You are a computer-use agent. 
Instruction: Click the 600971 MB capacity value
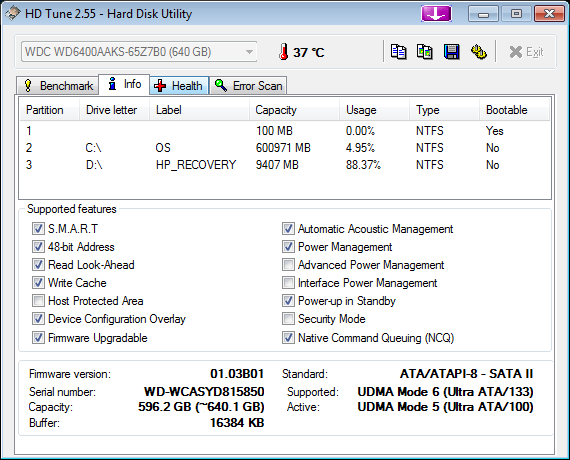(283, 148)
